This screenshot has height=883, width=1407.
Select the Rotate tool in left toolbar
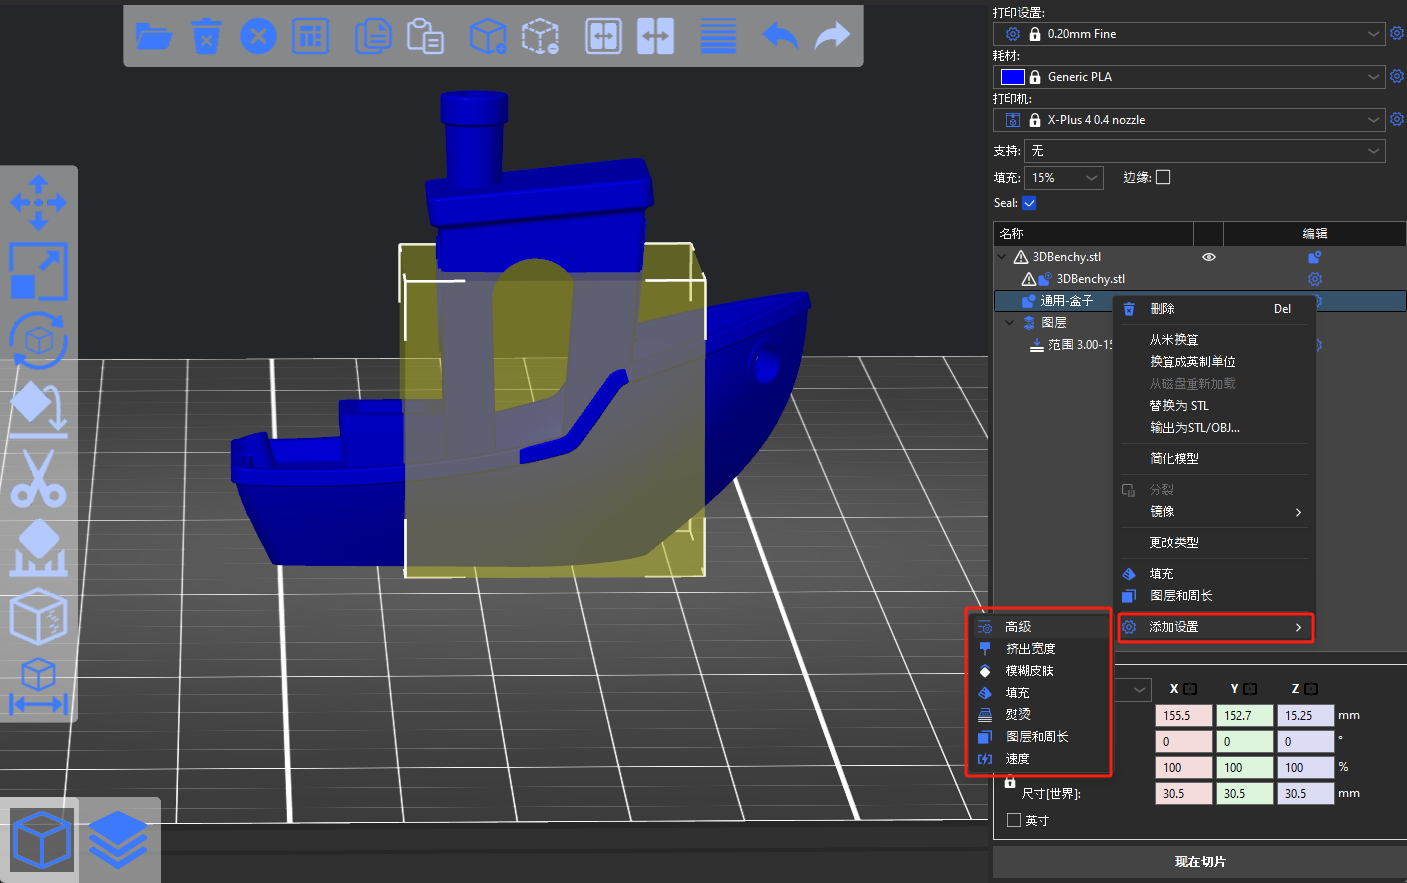[x=38, y=340]
